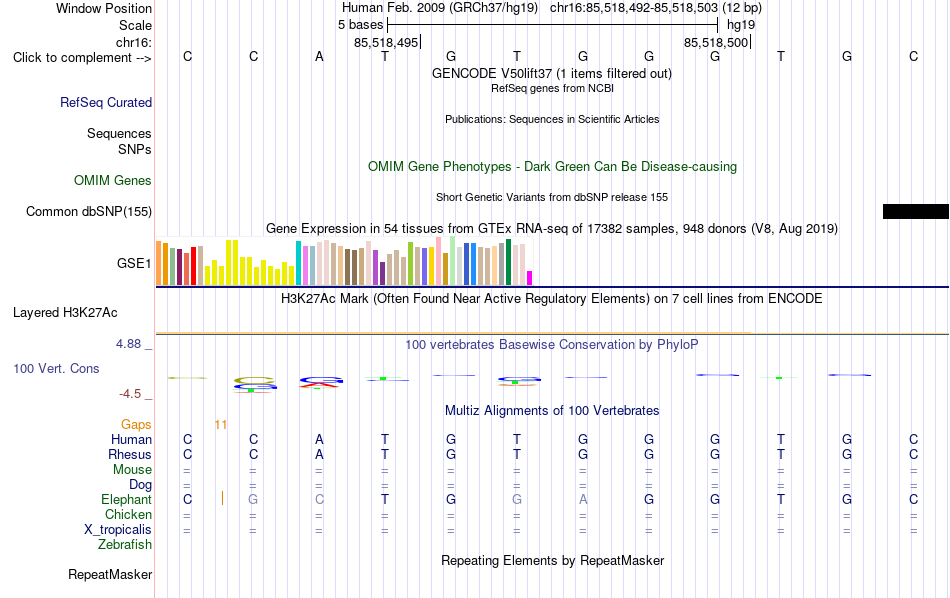Click the magenta bar in GSE1 chart
The height and width of the screenshot is (598, 950).
(x=529, y=278)
